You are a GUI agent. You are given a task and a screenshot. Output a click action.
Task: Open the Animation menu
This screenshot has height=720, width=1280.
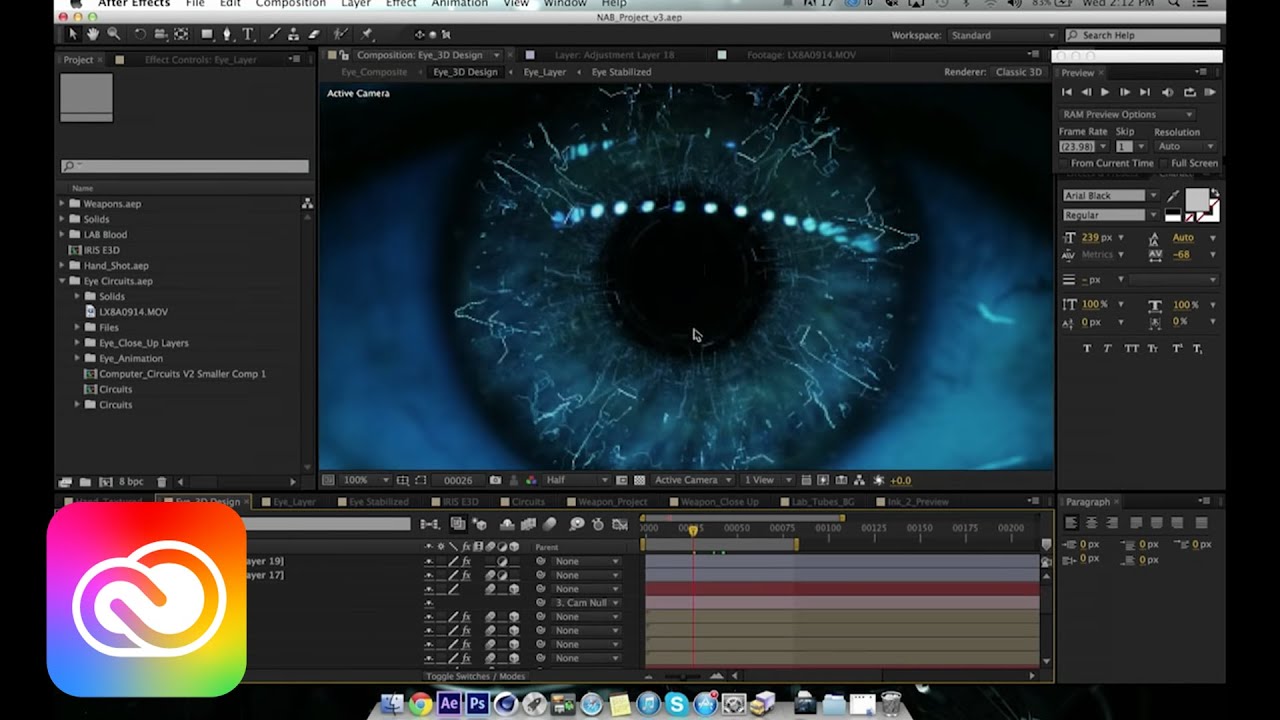click(460, 4)
